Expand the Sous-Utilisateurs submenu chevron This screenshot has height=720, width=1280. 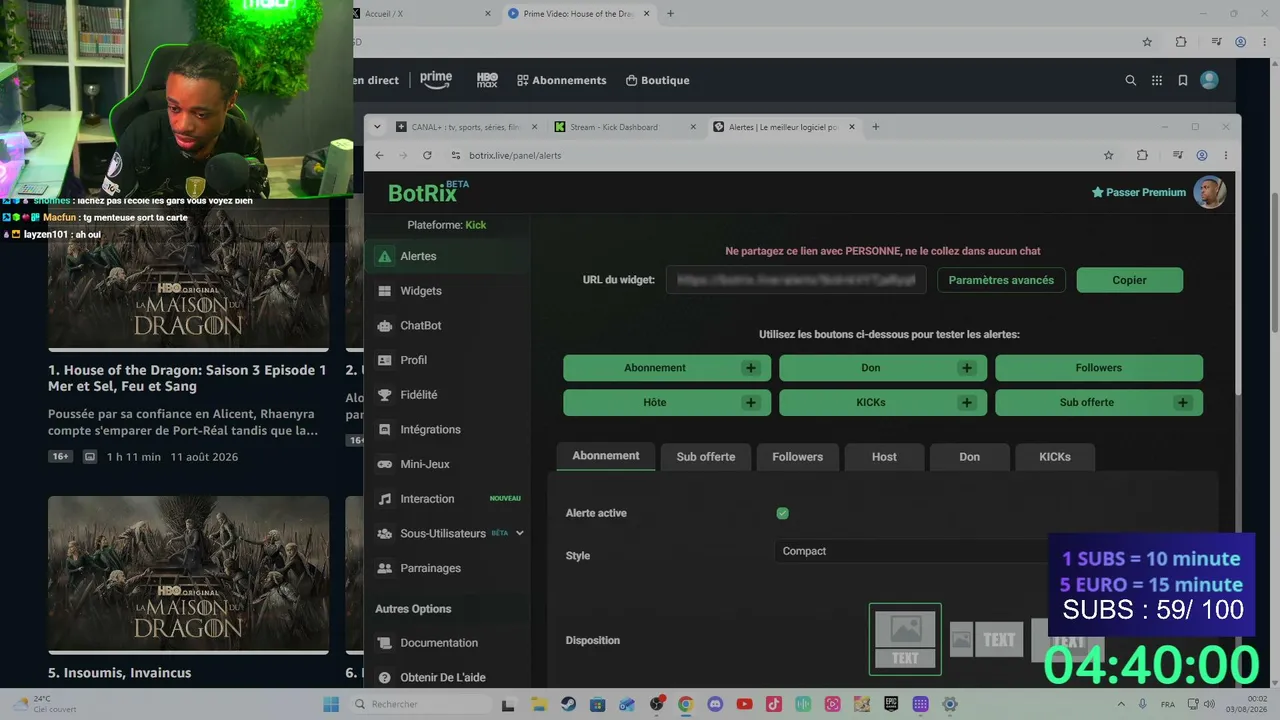(520, 533)
